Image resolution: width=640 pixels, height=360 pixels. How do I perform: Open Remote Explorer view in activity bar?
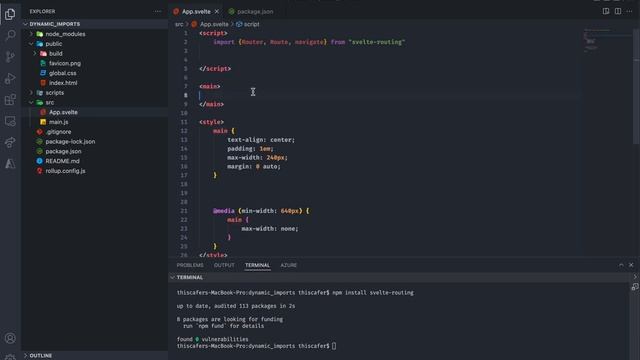10,121
